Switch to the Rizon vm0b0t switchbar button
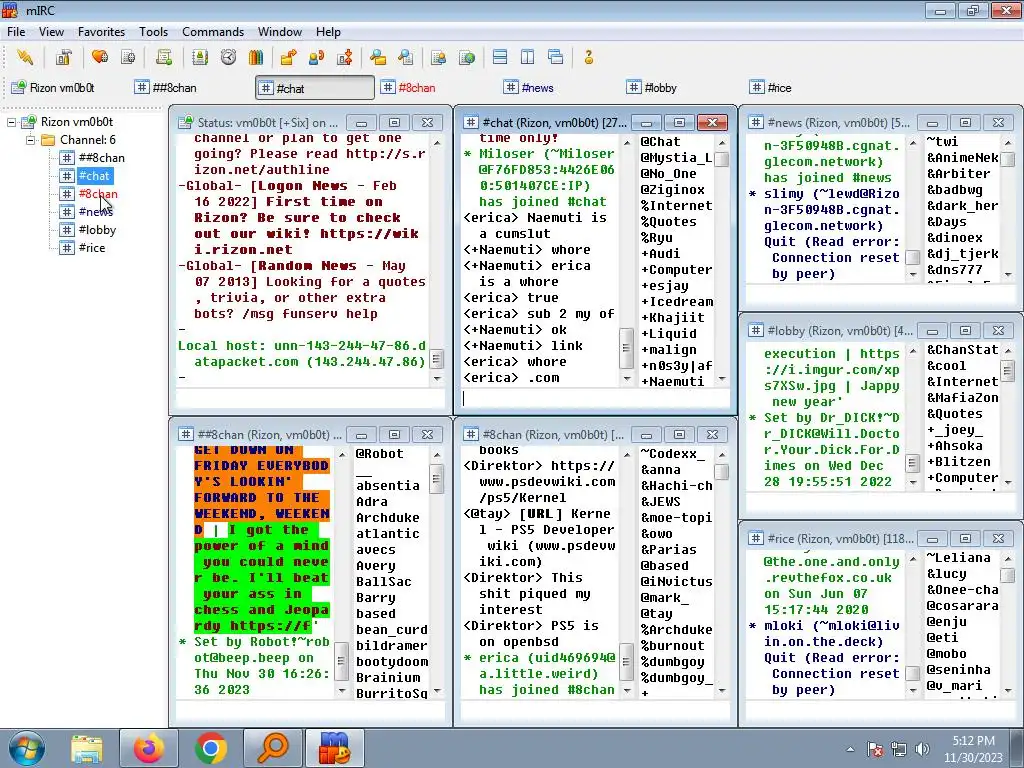 click(x=69, y=88)
